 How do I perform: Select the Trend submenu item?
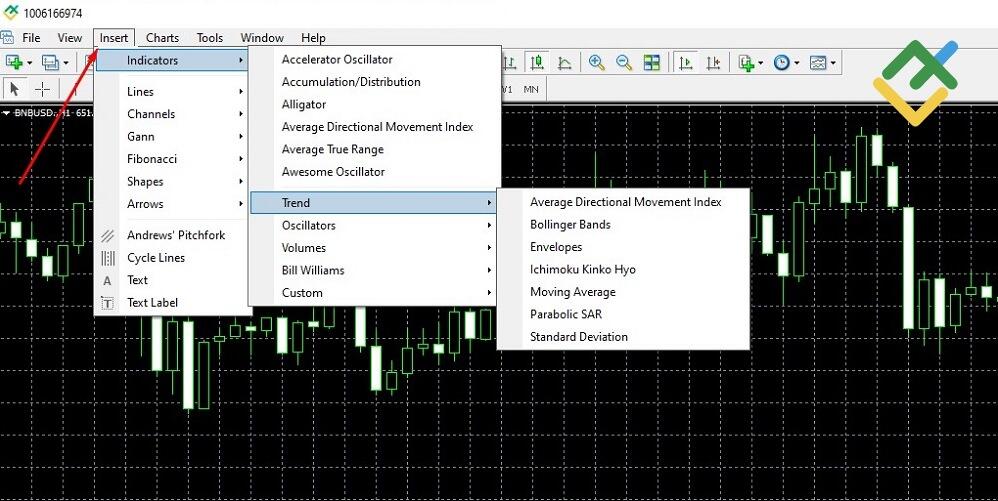click(x=374, y=203)
